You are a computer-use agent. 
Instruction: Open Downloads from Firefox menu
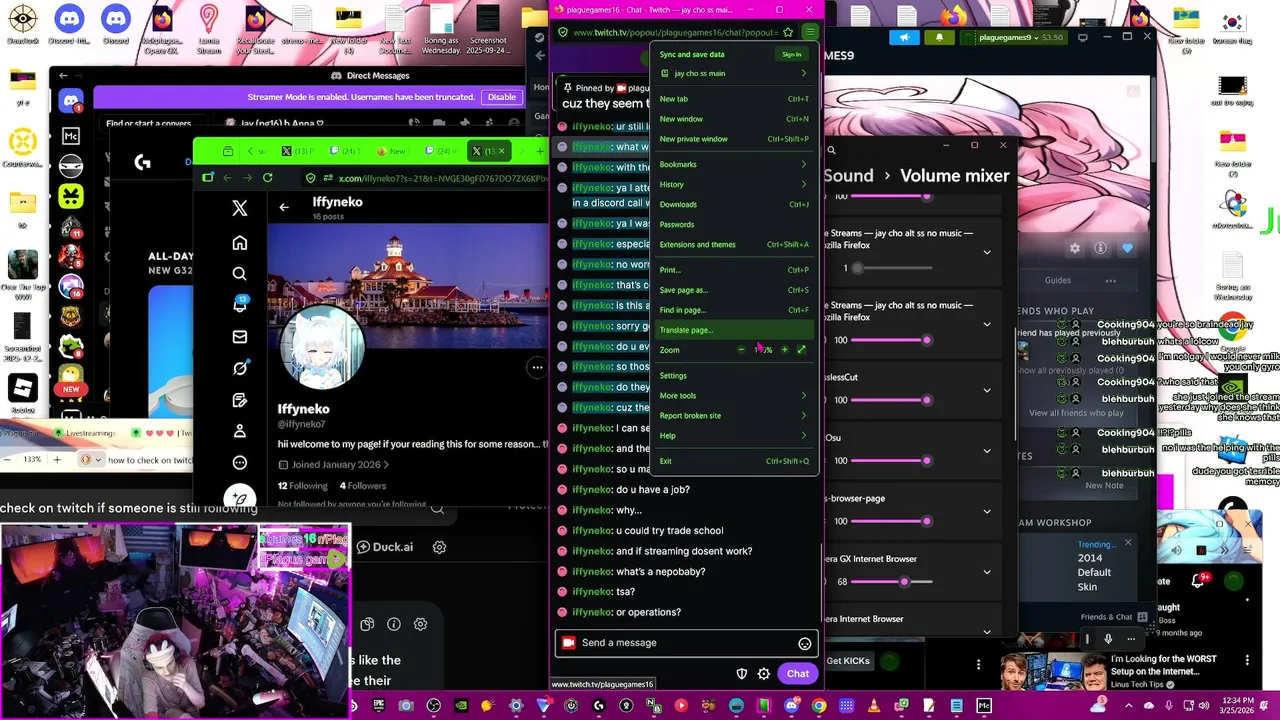[733, 204]
